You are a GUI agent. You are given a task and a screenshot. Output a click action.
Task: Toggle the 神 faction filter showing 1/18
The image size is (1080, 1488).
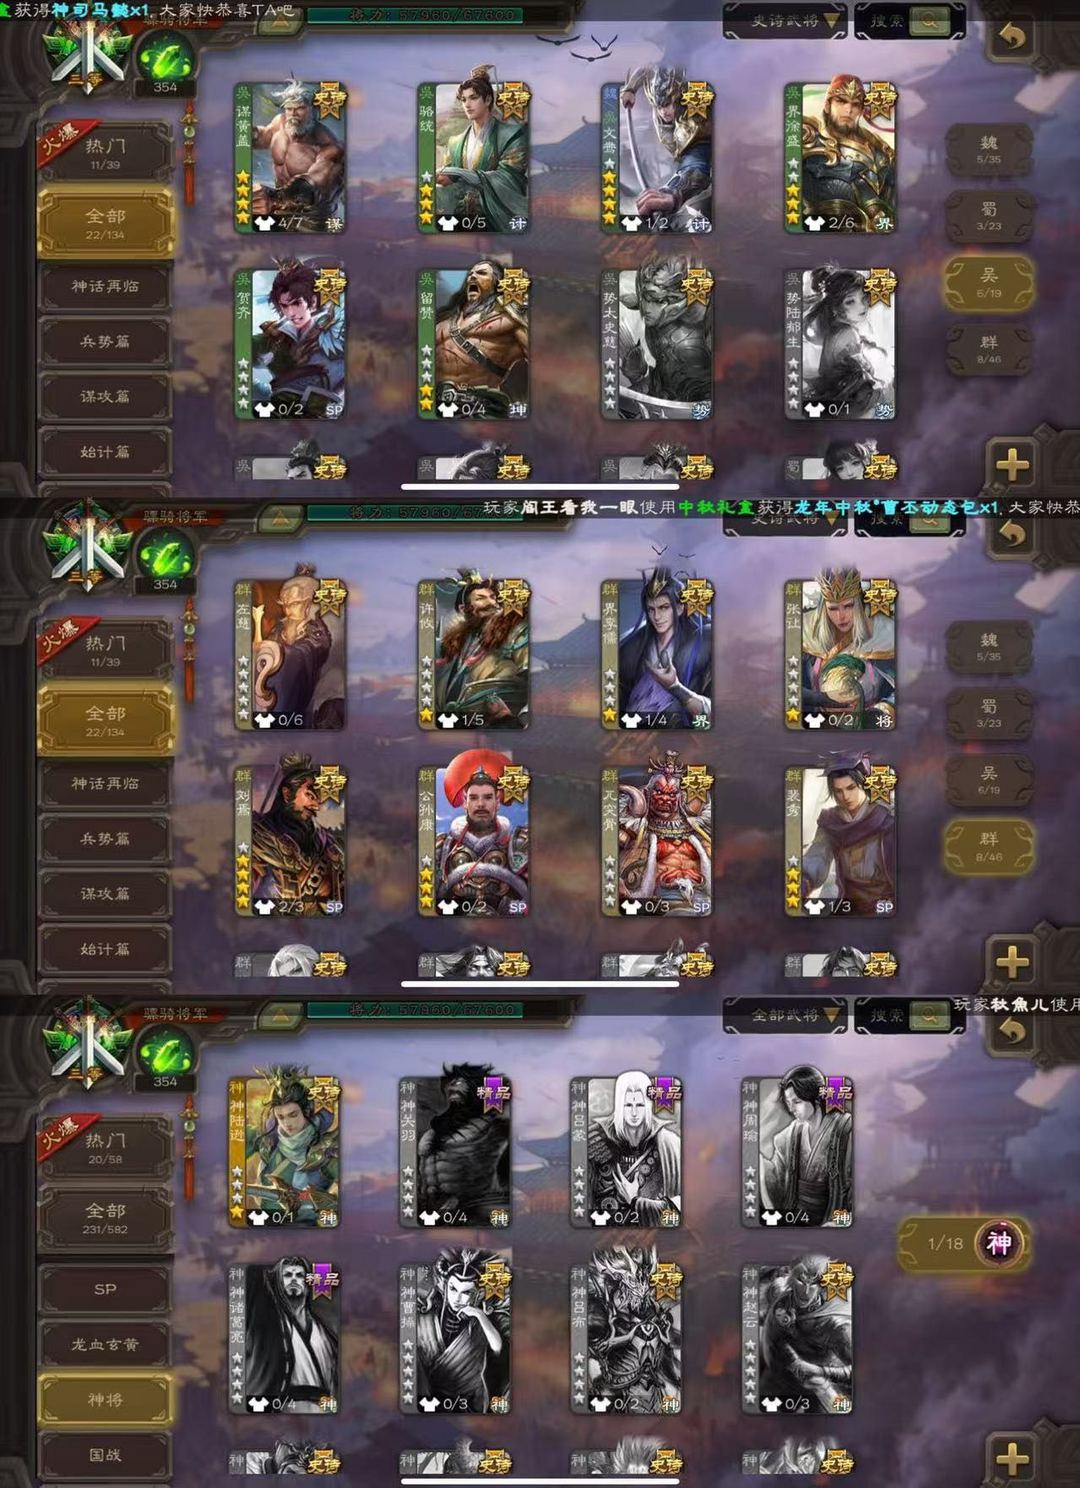[x=963, y=1243]
